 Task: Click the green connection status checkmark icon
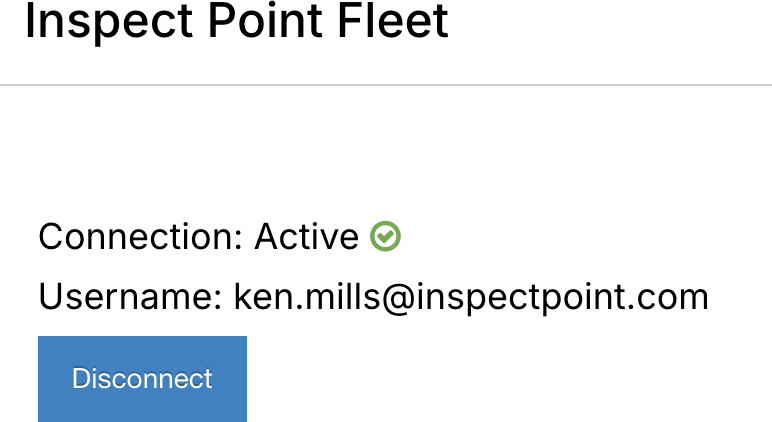tap(385, 236)
